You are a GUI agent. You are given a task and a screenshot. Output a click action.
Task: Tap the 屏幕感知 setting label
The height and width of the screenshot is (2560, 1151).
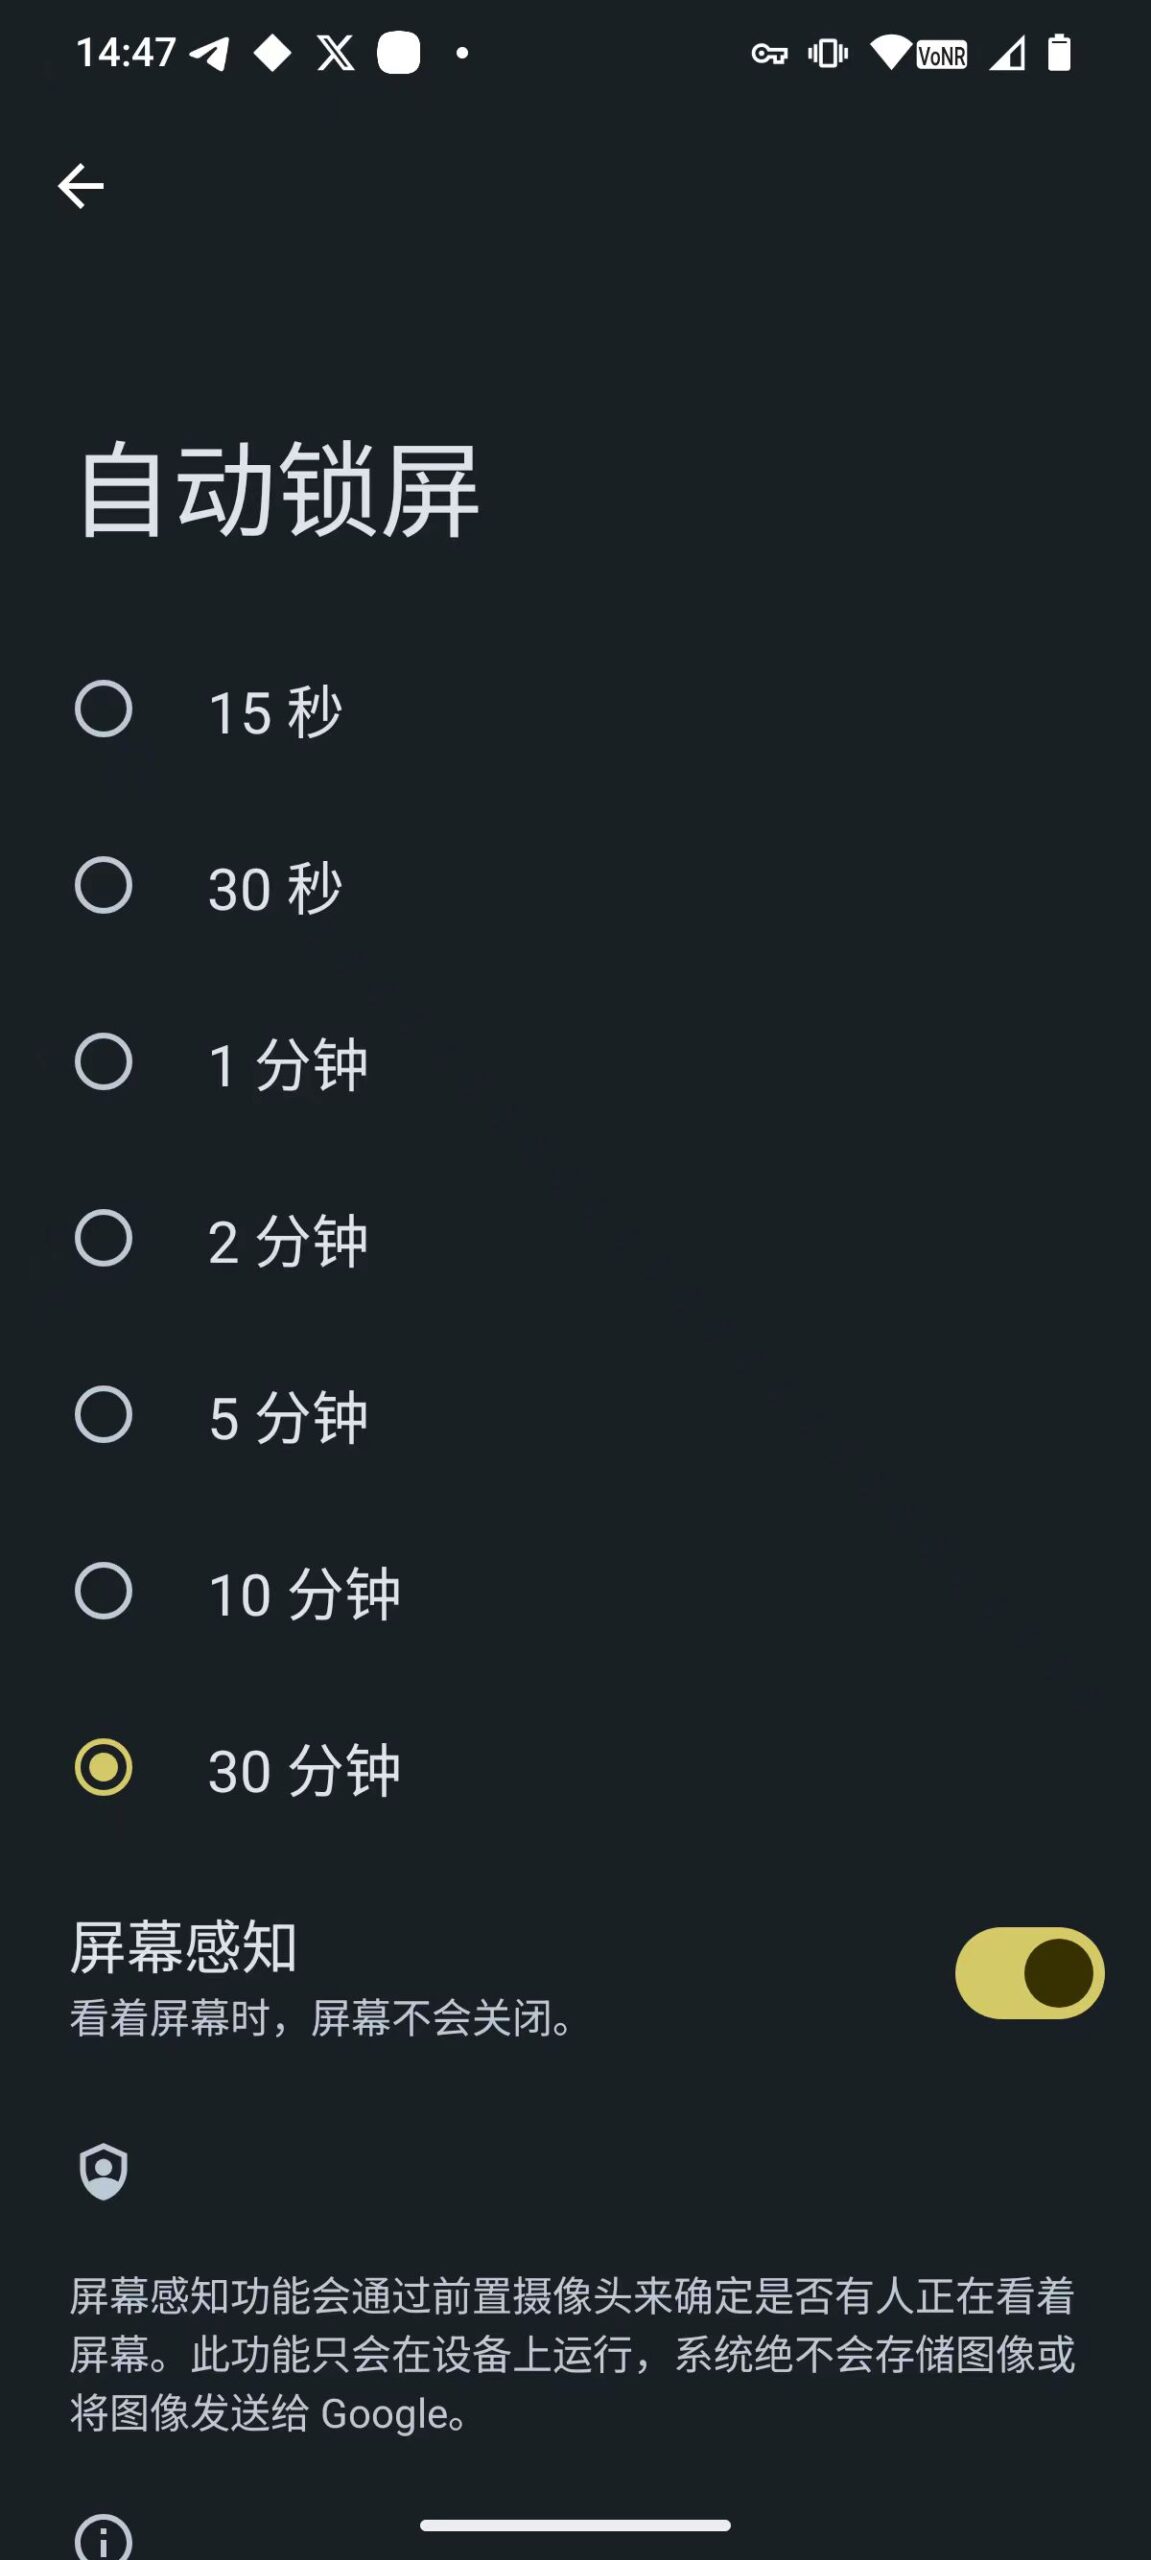click(184, 1948)
